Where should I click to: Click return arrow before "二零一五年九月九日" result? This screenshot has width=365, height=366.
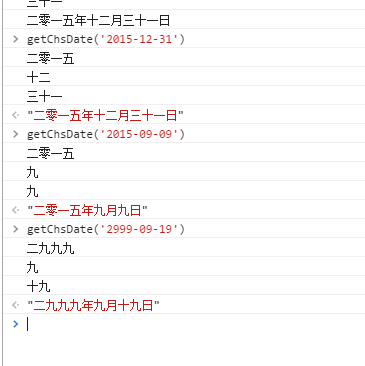pos(15,210)
